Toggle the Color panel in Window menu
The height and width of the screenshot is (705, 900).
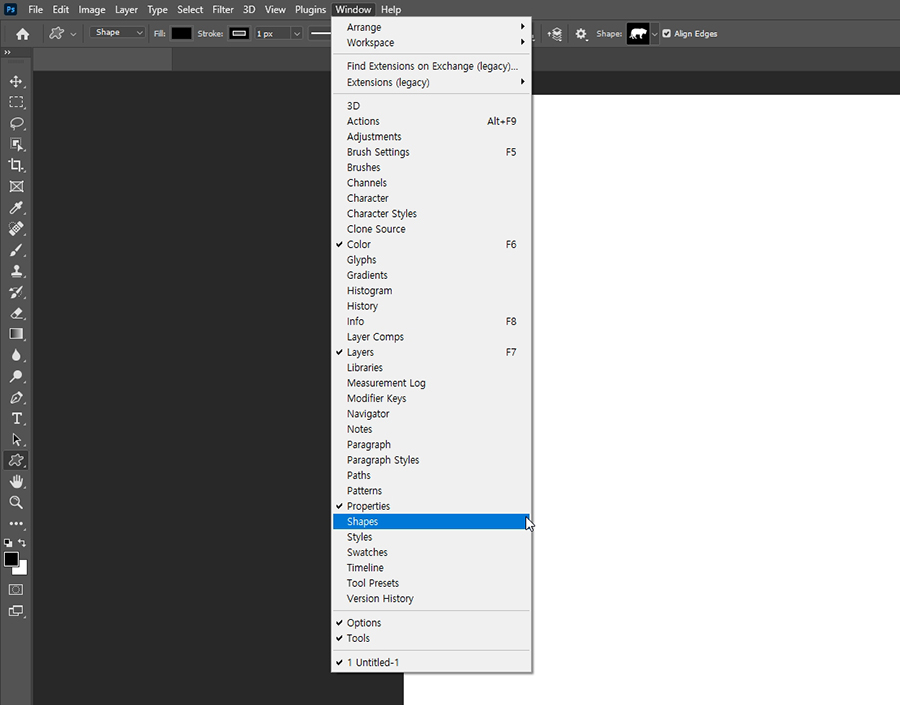click(431, 245)
